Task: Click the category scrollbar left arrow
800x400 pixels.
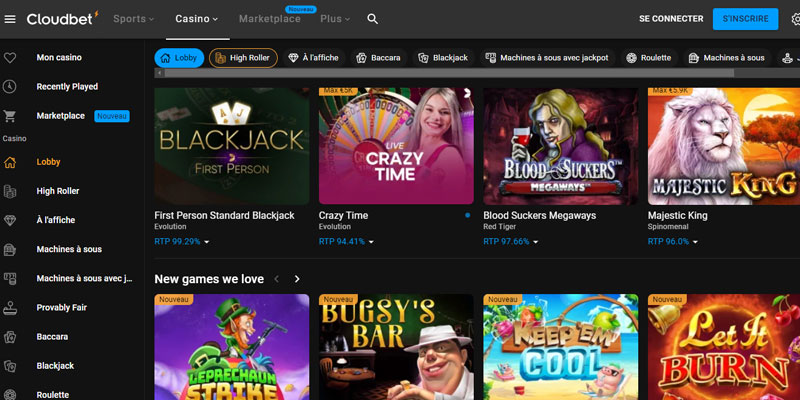Action: (x=159, y=73)
